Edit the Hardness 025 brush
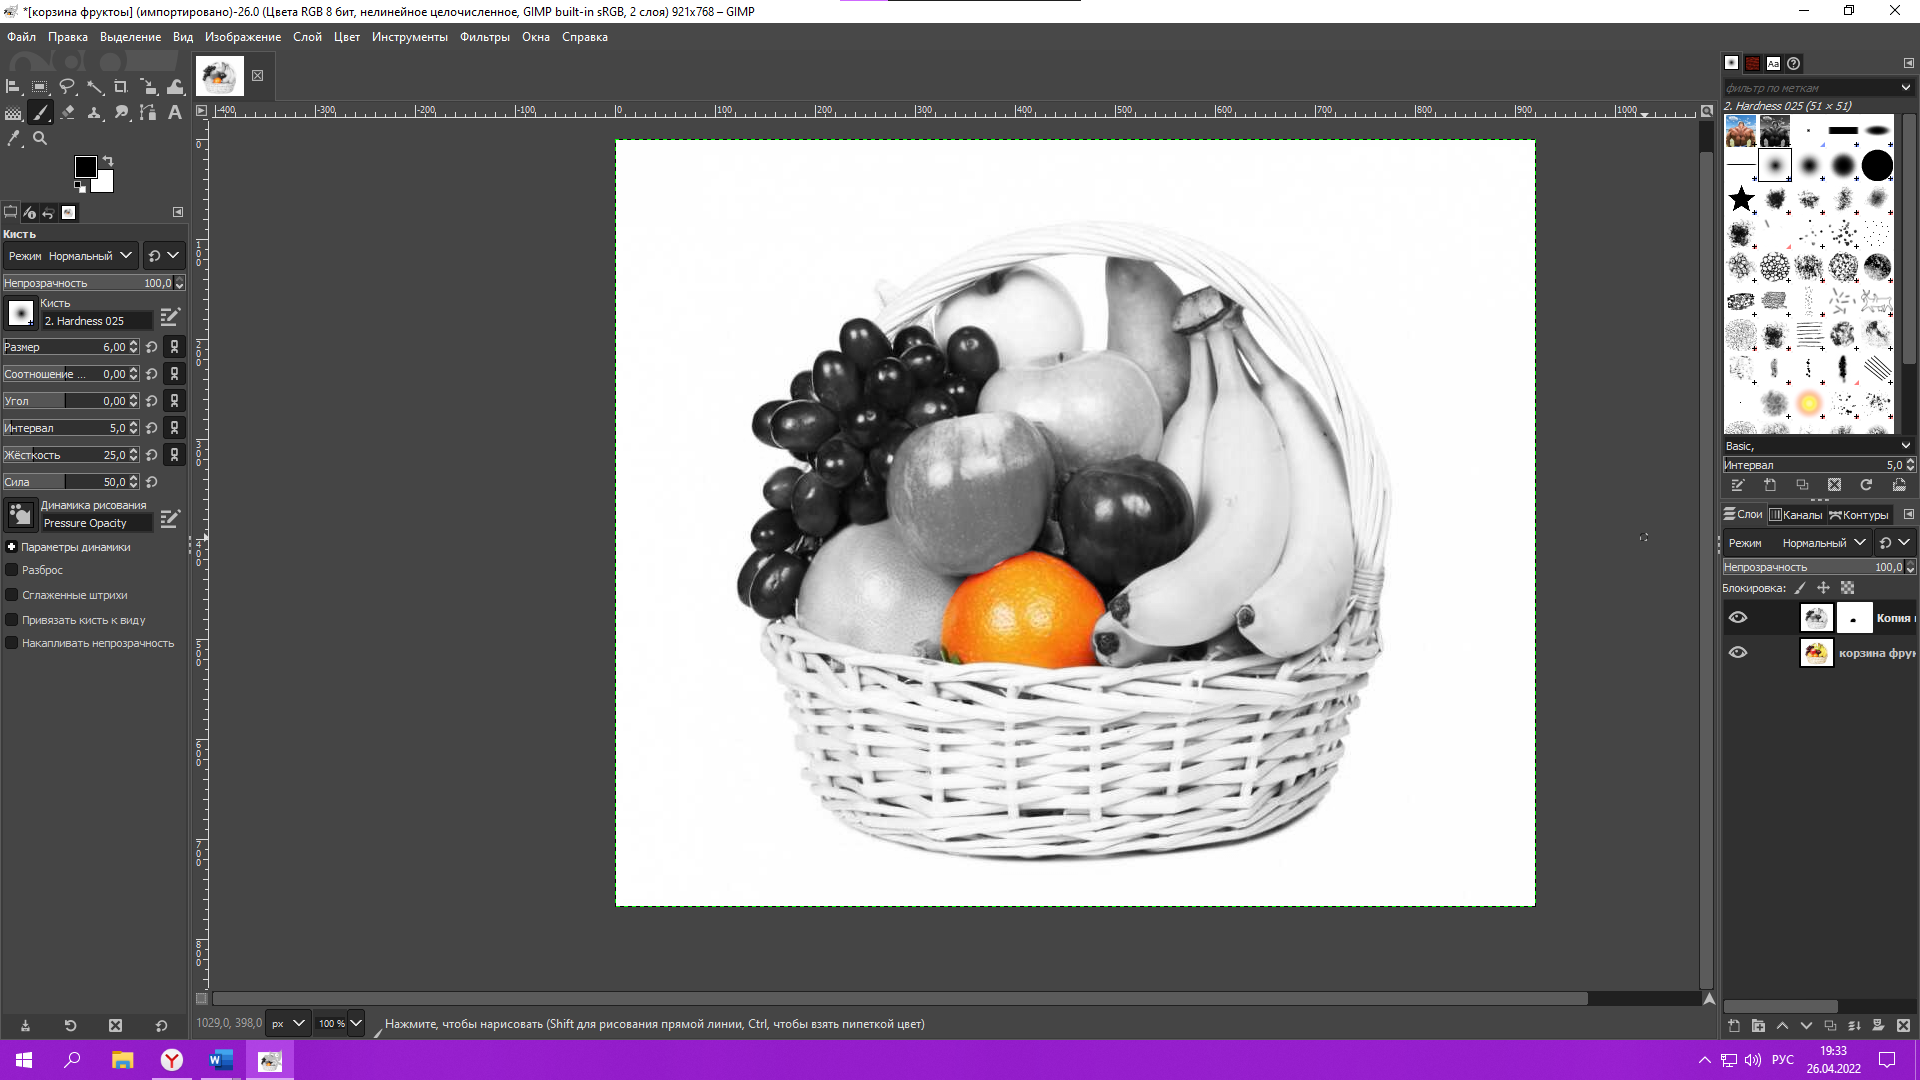This screenshot has width=1920, height=1080. click(x=170, y=317)
